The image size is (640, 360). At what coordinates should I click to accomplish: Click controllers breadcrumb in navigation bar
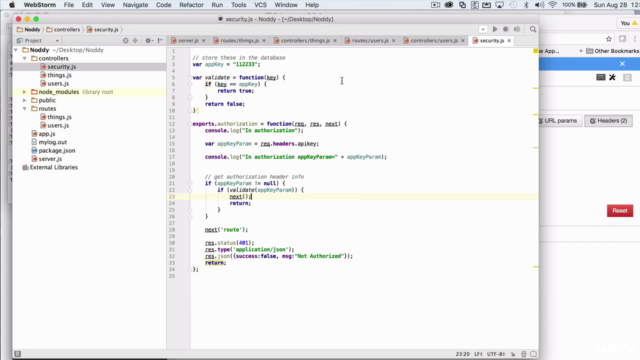[63, 29]
